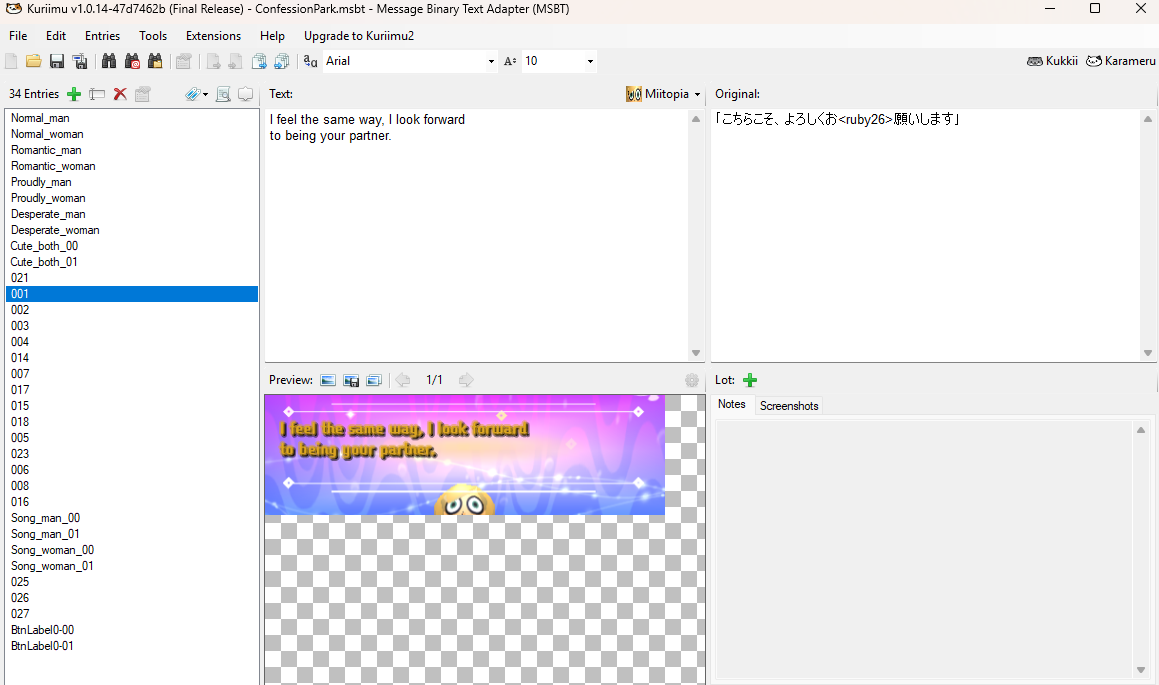The image size is (1159, 685).
Task: Select the Desperate_woman entry
Action: [x=132, y=230]
